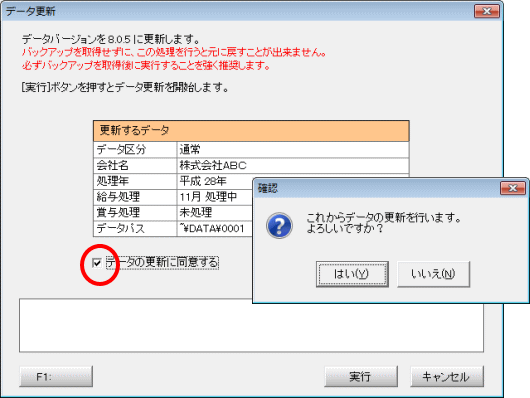
Task: Click the 賞与処理 row label
Action: pyautogui.click(x=135, y=213)
